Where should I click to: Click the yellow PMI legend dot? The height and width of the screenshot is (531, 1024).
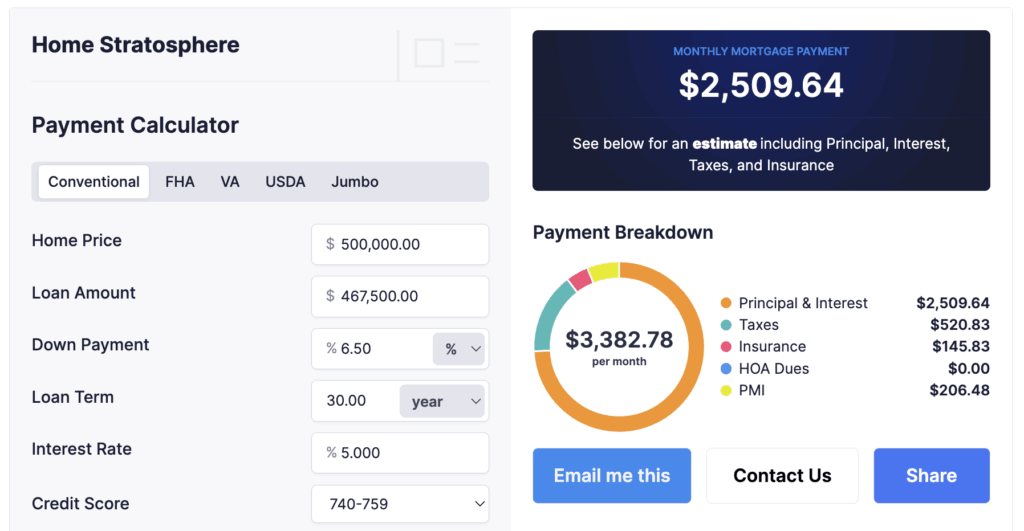(726, 390)
